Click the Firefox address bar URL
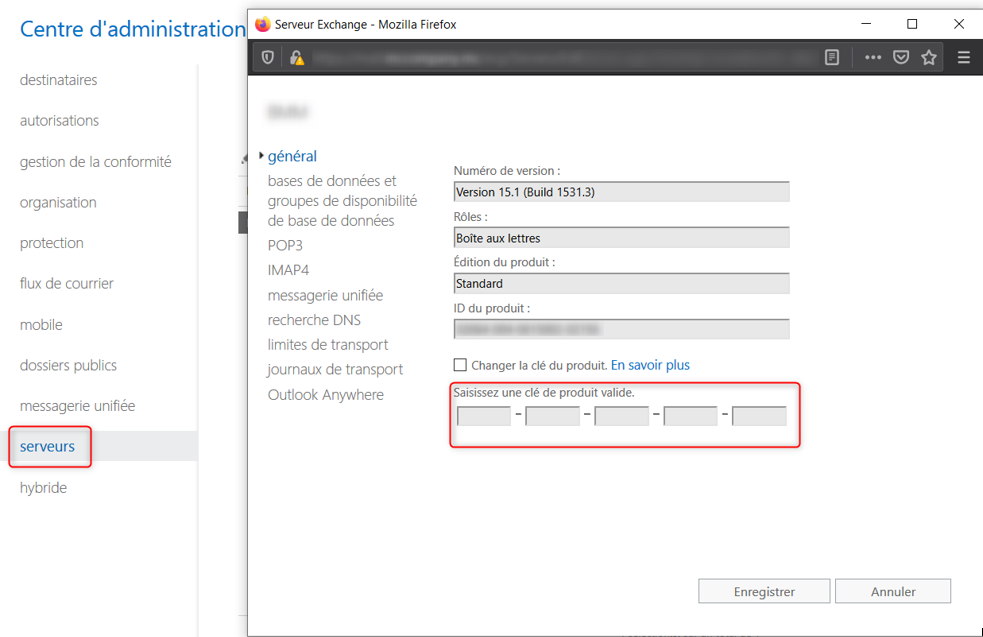The height and width of the screenshot is (637, 983). (x=564, y=58)
